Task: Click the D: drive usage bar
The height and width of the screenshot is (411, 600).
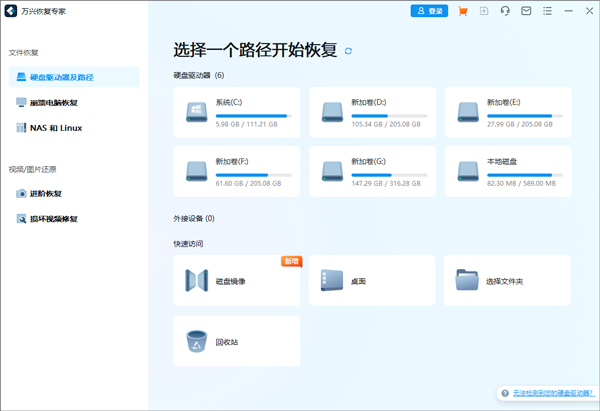Action: click(389, 116)
